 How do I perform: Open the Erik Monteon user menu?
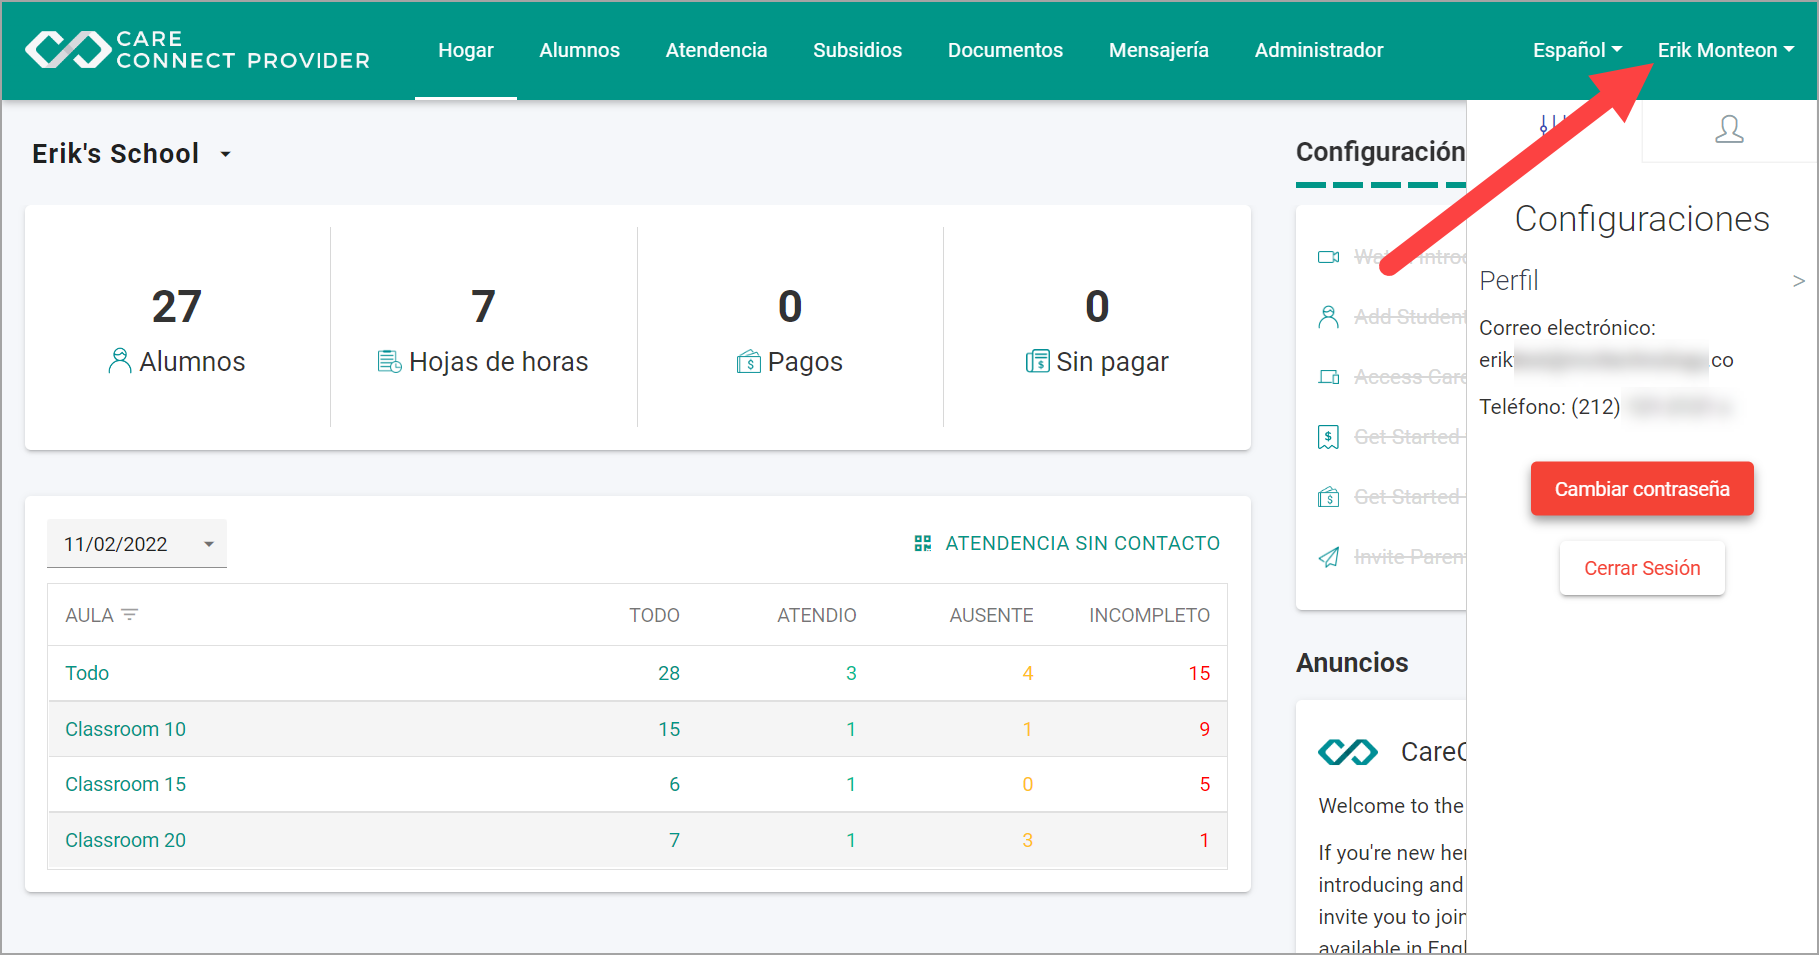[x=1725, y=50]
